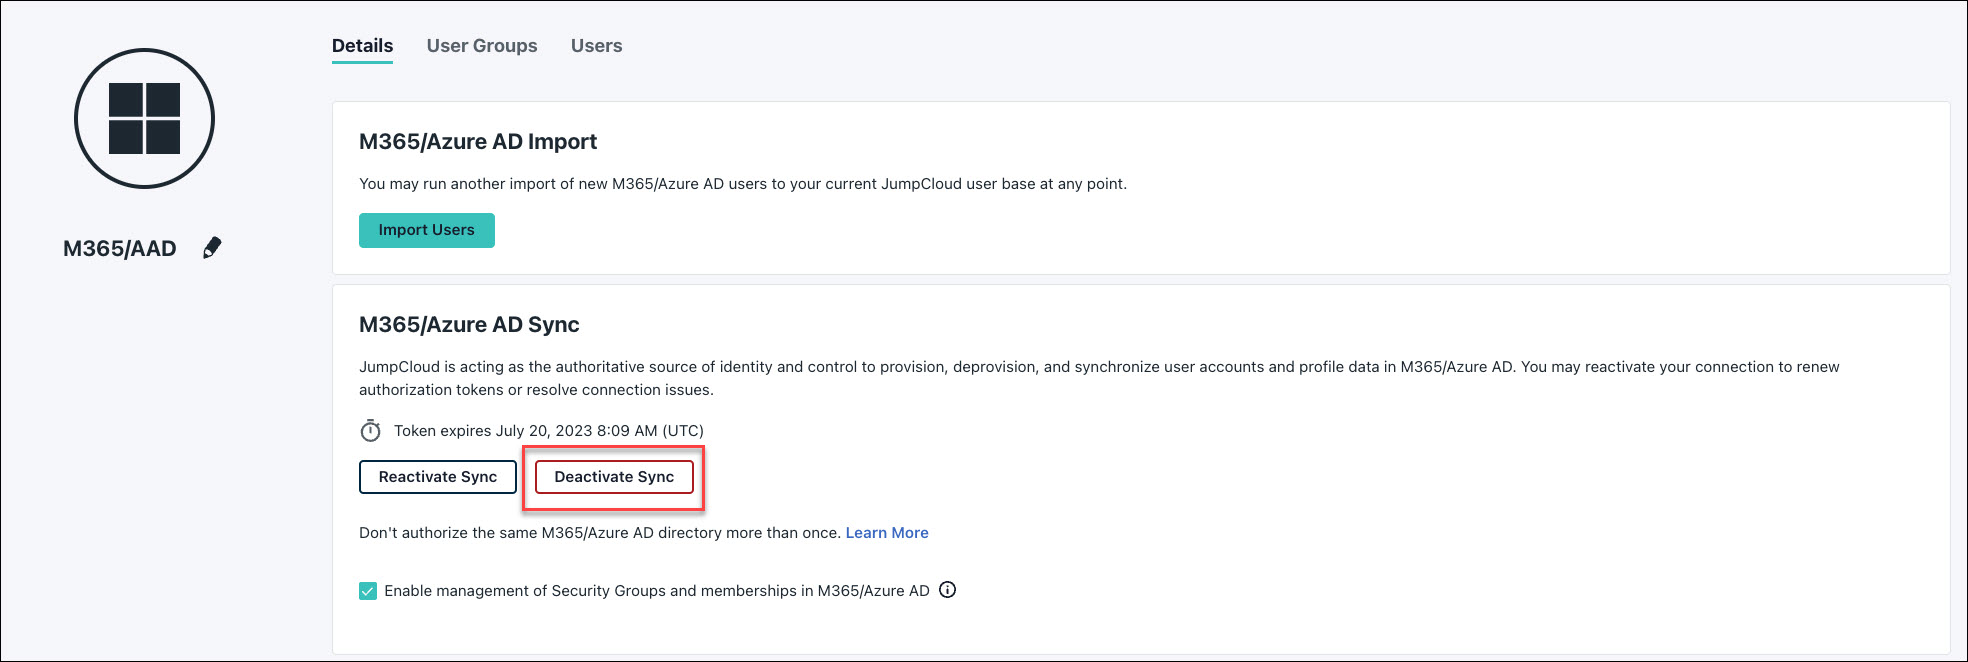
Task: Switch to the User Groups tab
Action: point(481,46)
